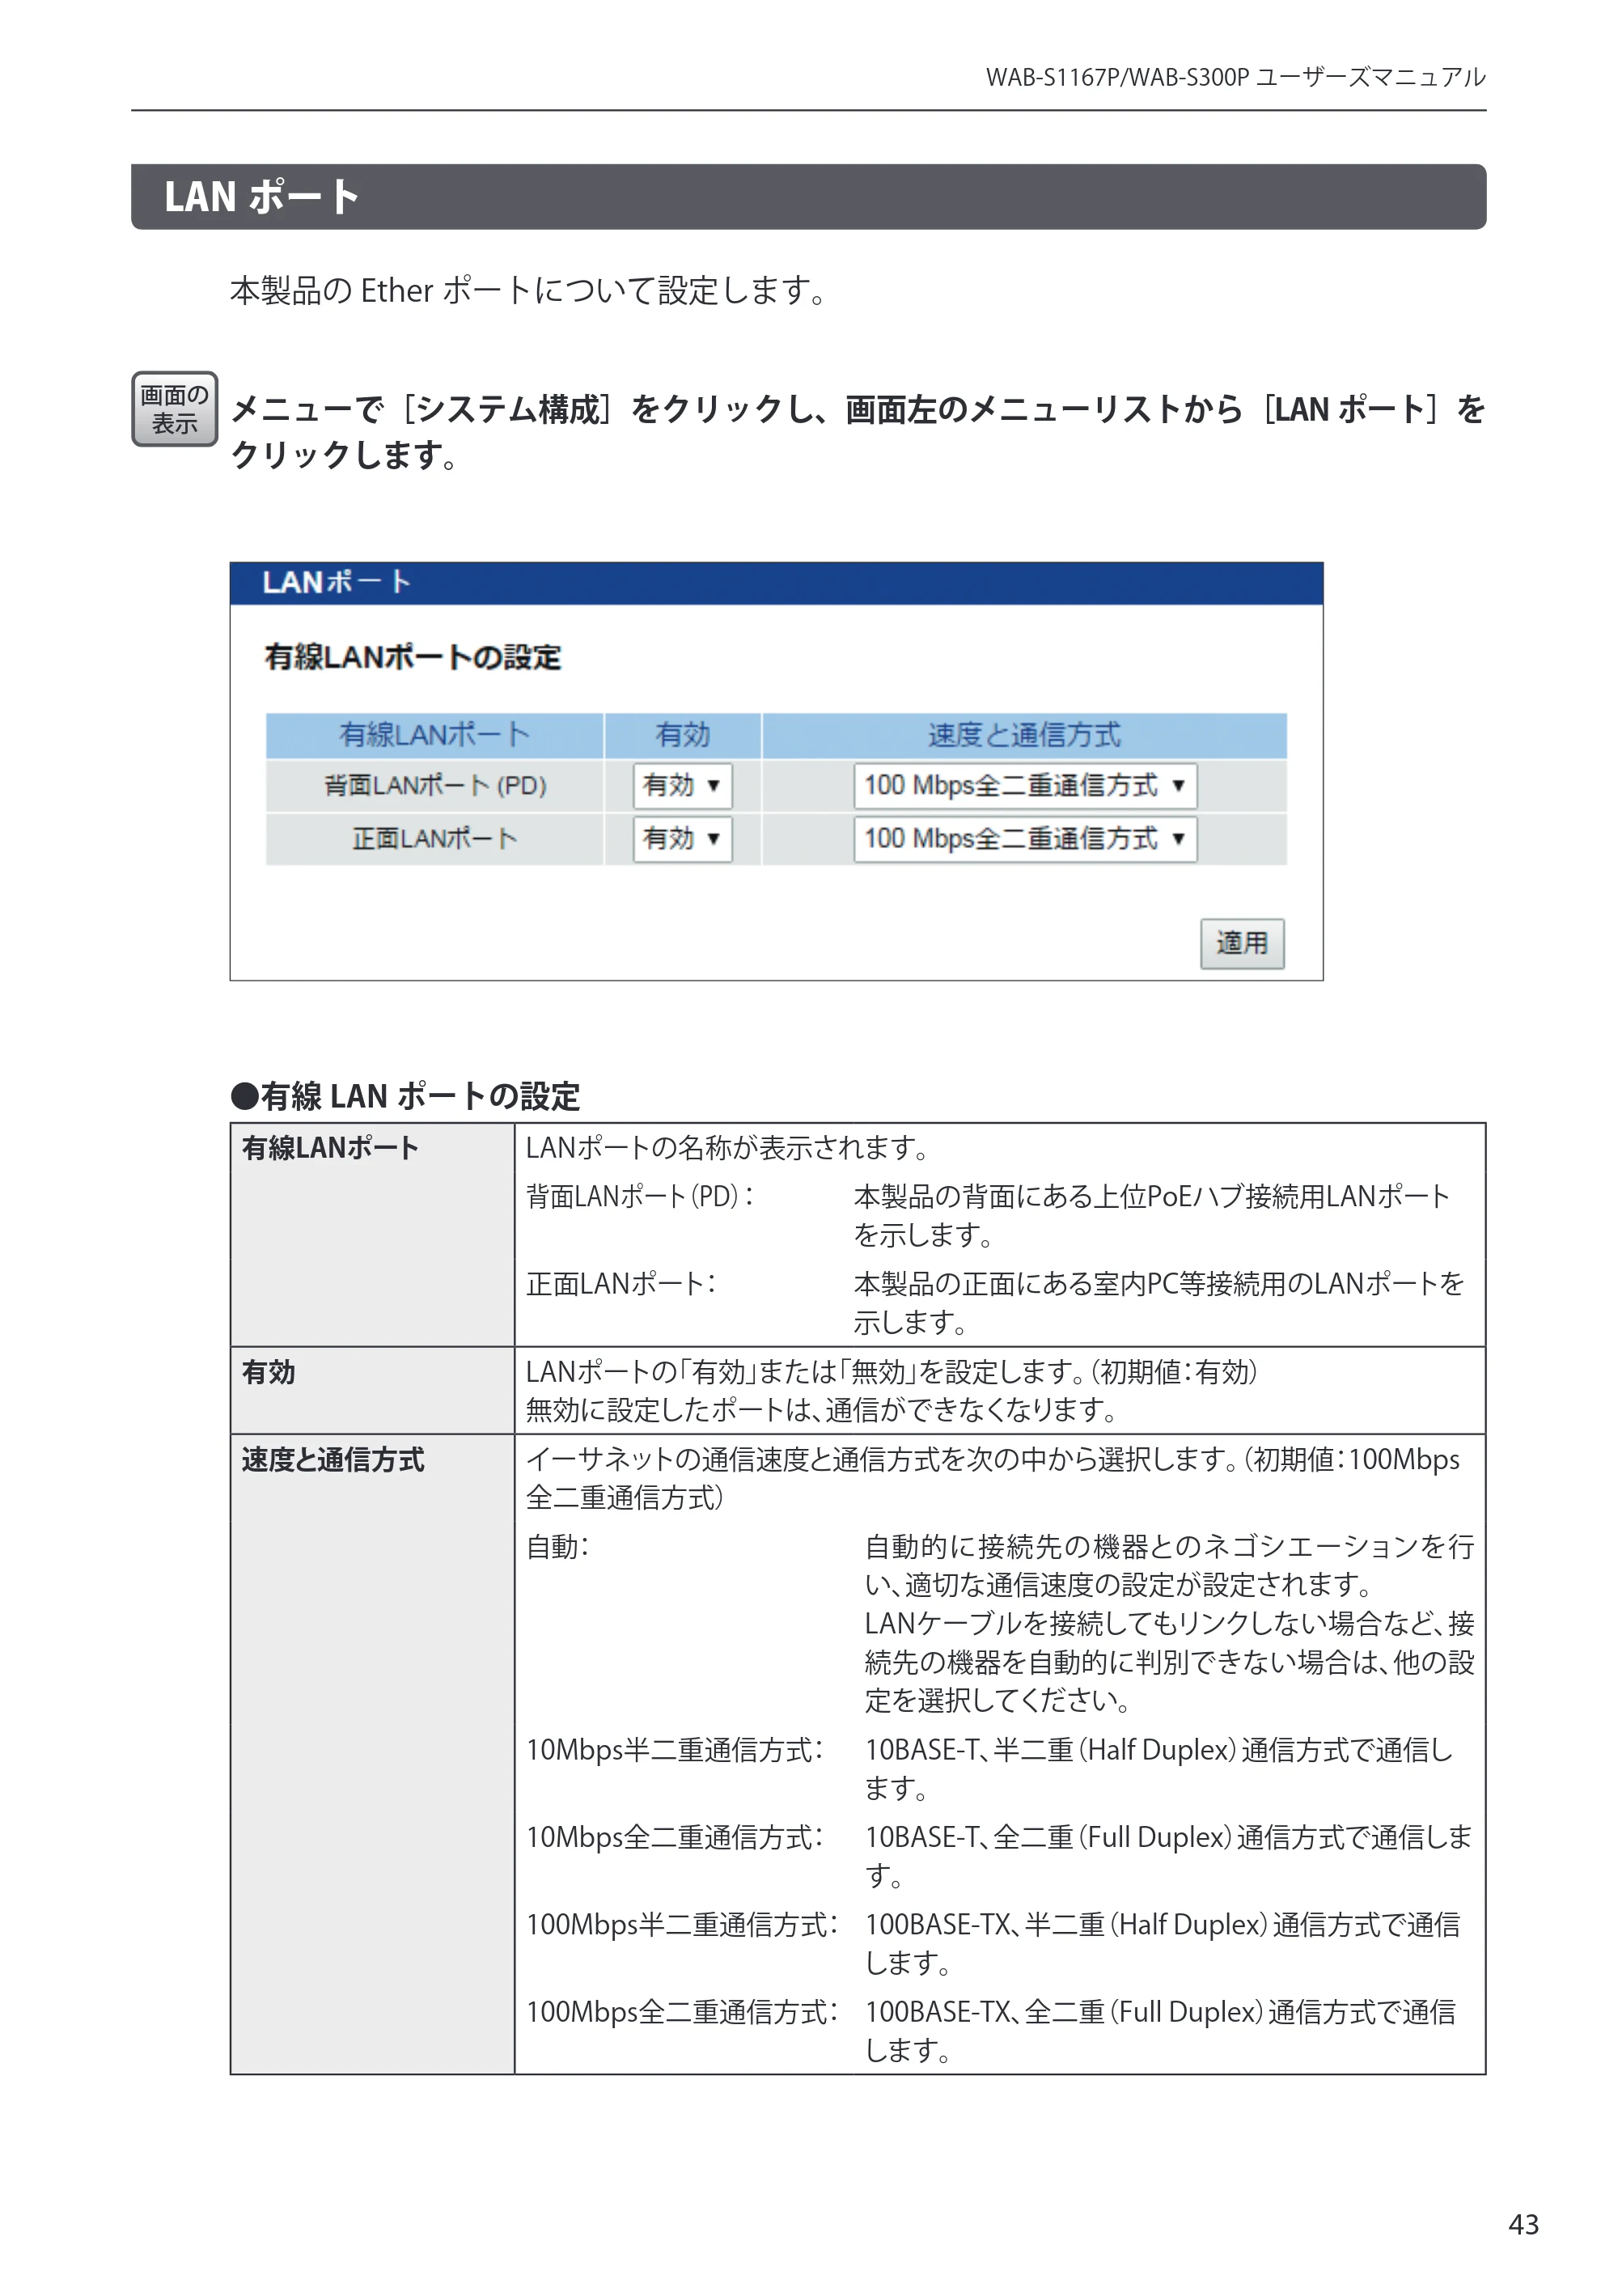Open the speed dropdown for 背面LANポート (PD)

[1024, 786]
